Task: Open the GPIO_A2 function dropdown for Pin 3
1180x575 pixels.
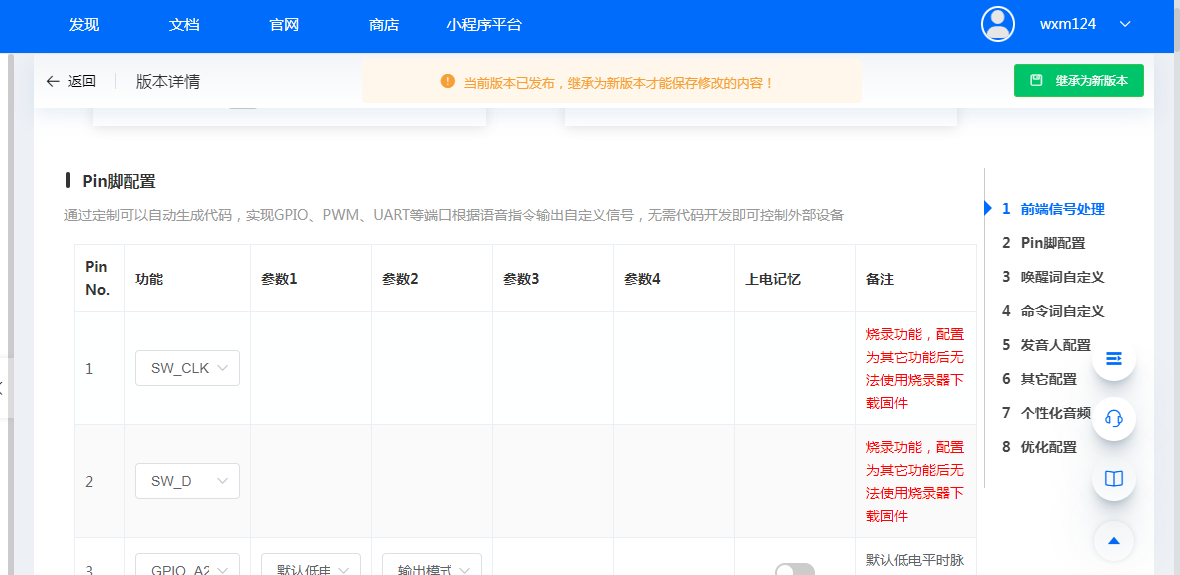Action: 187,564
